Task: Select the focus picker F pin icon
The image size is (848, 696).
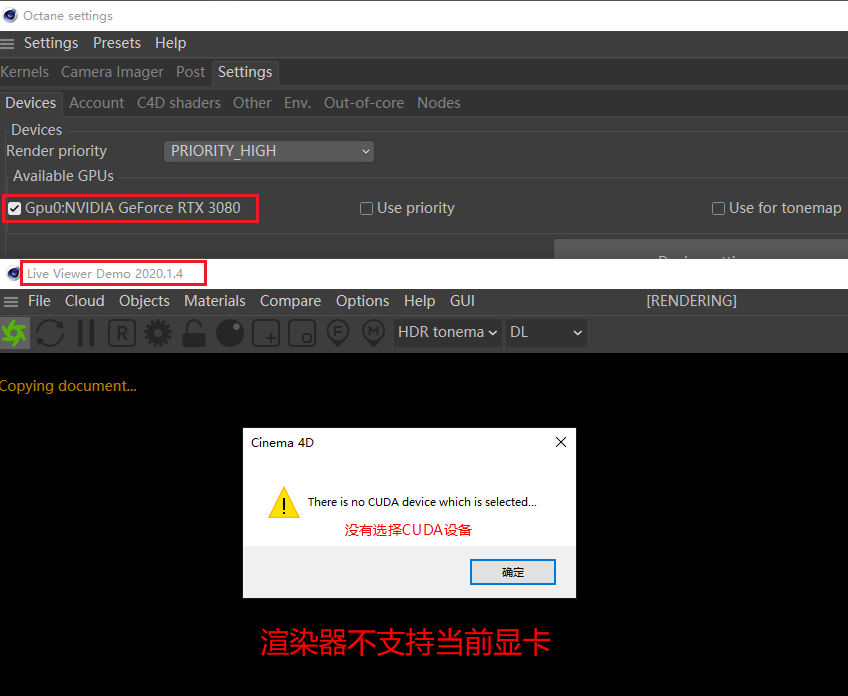Action: pyautogui.click(x=338, y=333)
